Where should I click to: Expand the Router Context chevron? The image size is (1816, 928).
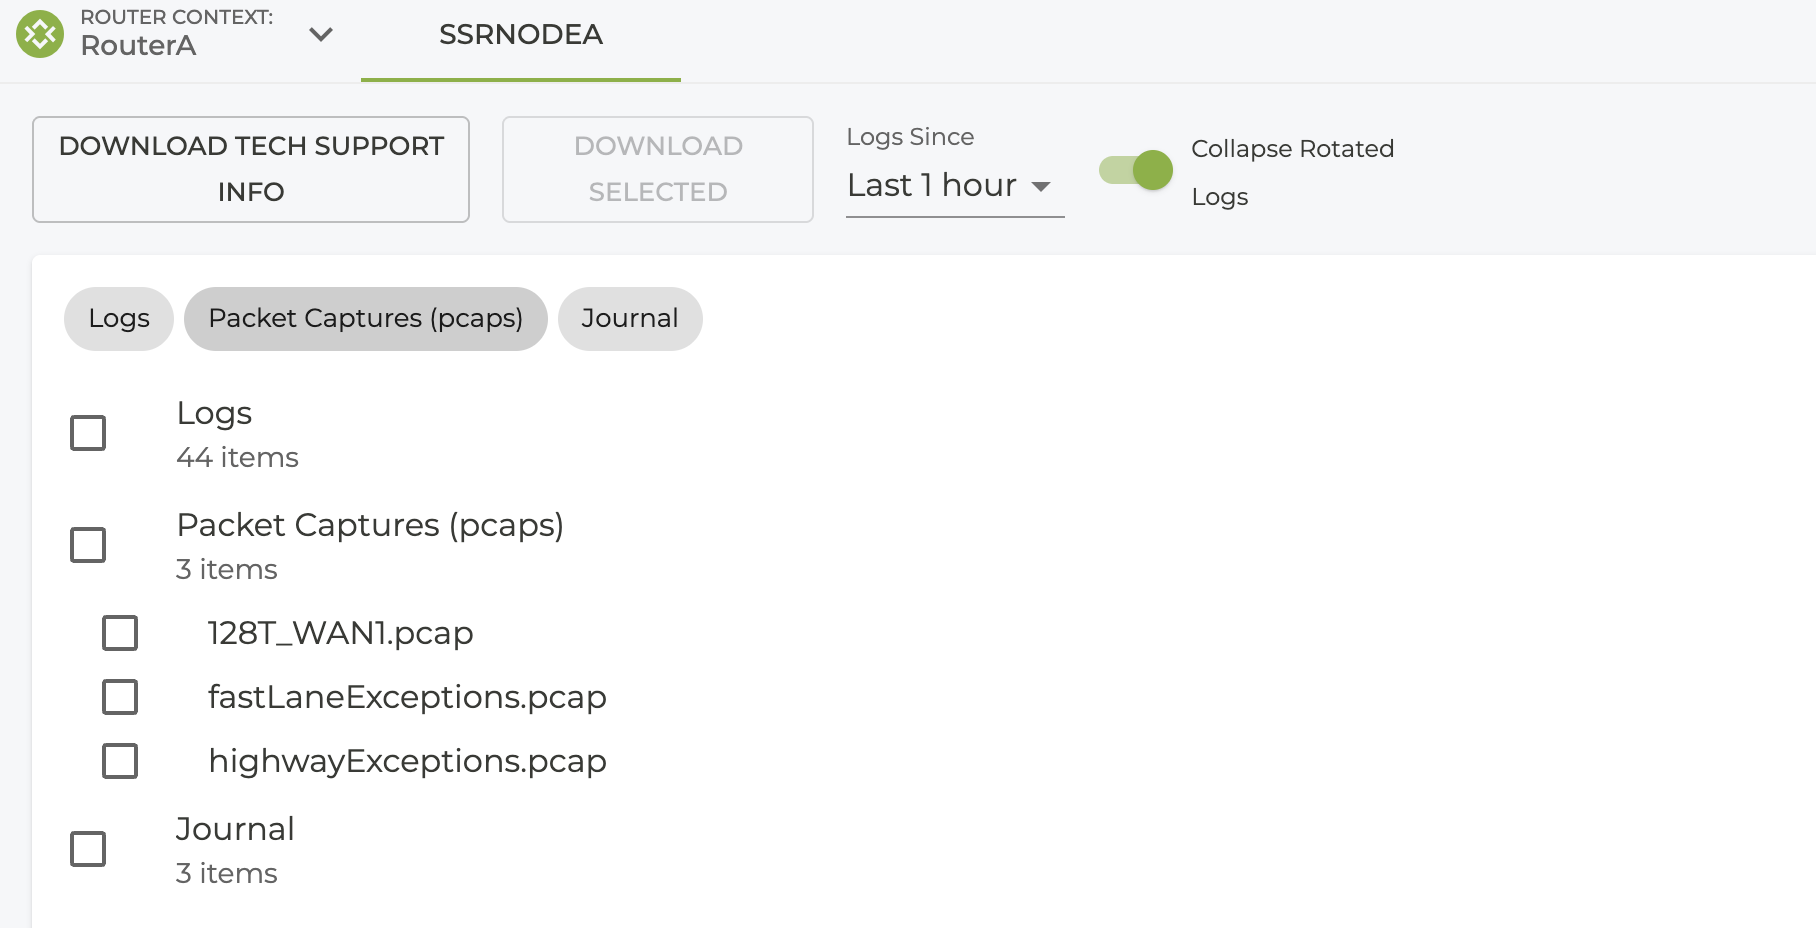tap(321, 34)
